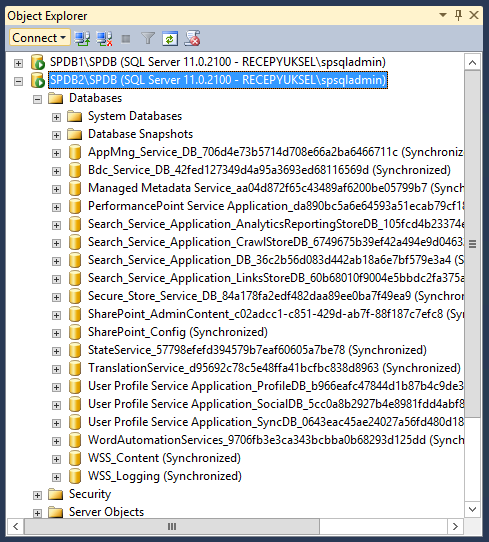Click the Disconnect server icon

point(104,38)
